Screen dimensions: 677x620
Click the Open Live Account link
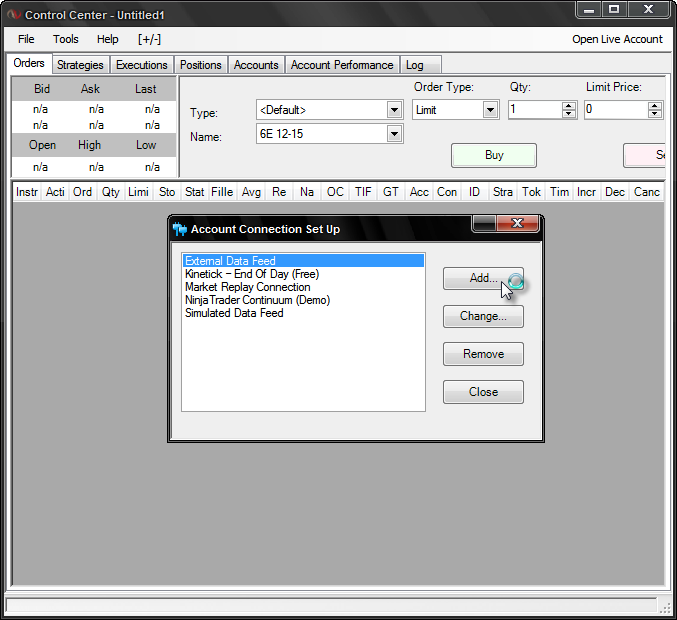click(617, 39)
